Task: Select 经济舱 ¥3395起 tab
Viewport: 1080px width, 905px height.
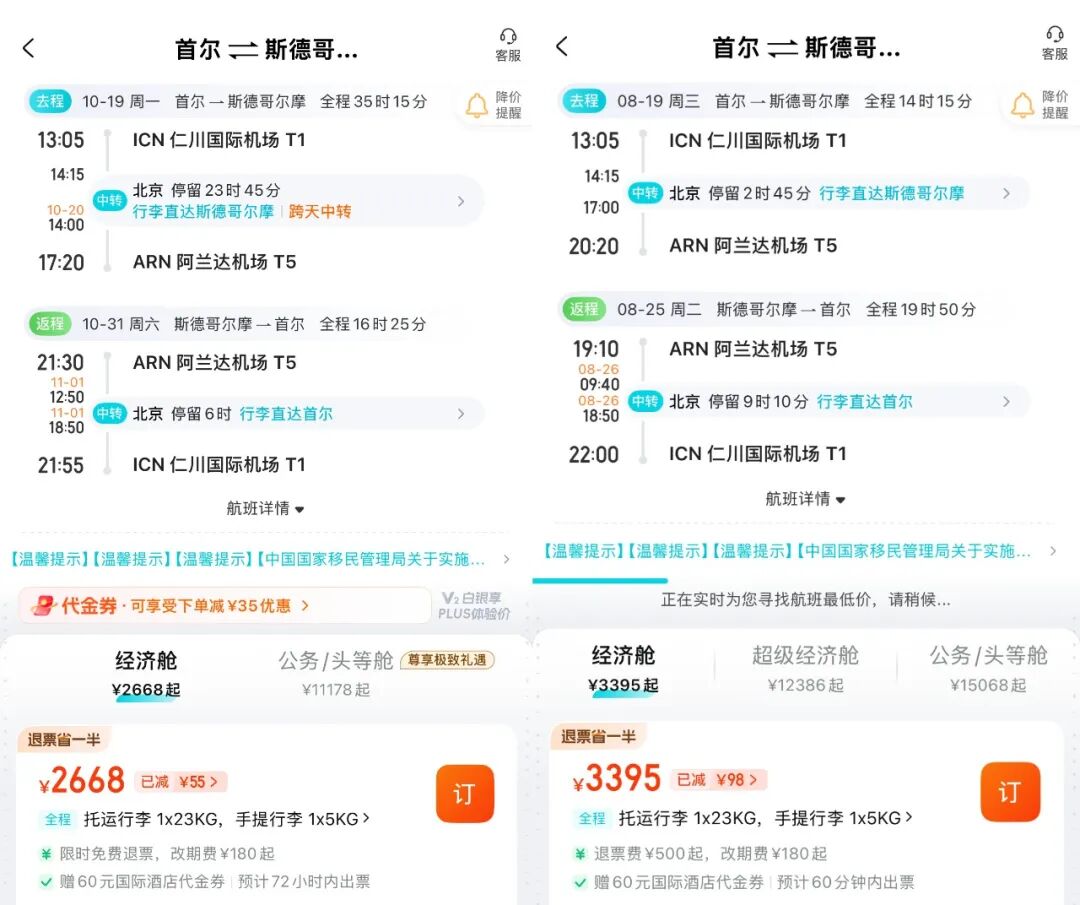Action: coord(623,669)
